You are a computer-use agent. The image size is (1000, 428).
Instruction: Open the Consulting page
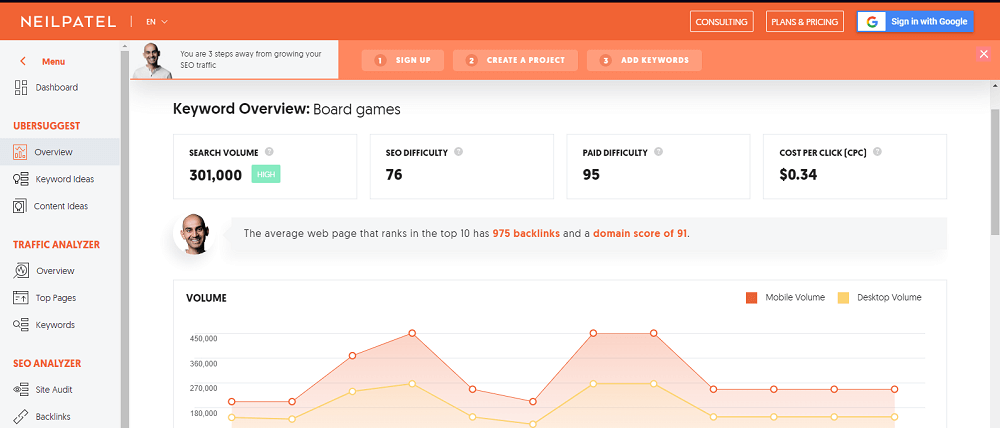[x=721, y=22]
